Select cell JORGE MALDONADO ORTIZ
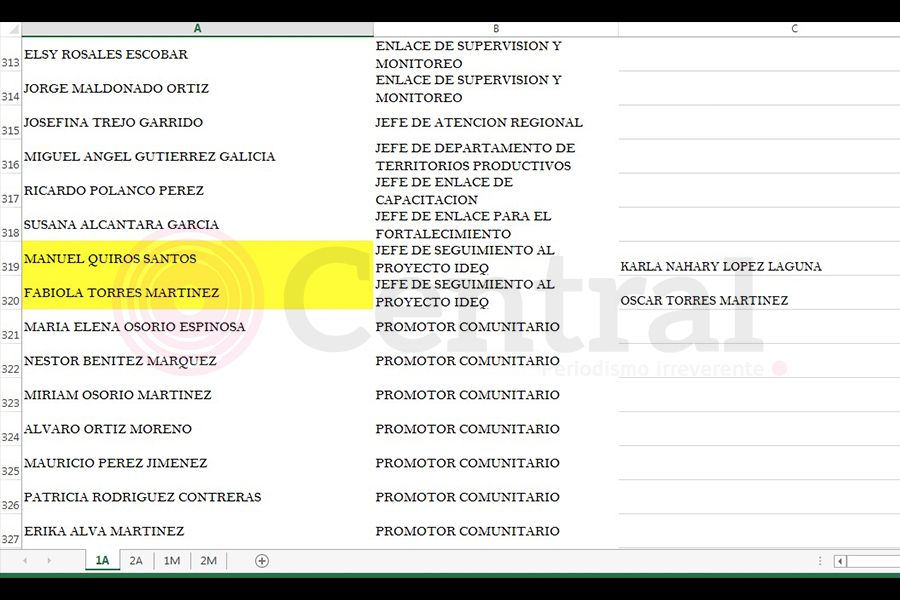The image size is (900, 600). pos(197,88)
